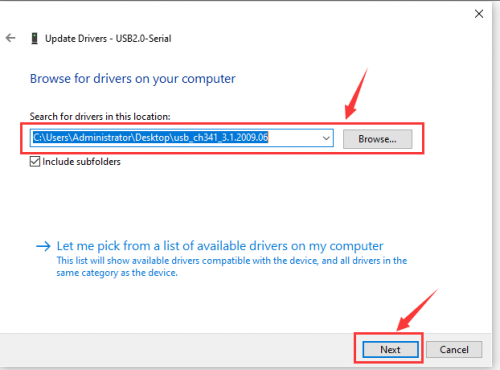Expand the driver location dropdown arrow
Viewport: 500px width, 370px height.
326,138
